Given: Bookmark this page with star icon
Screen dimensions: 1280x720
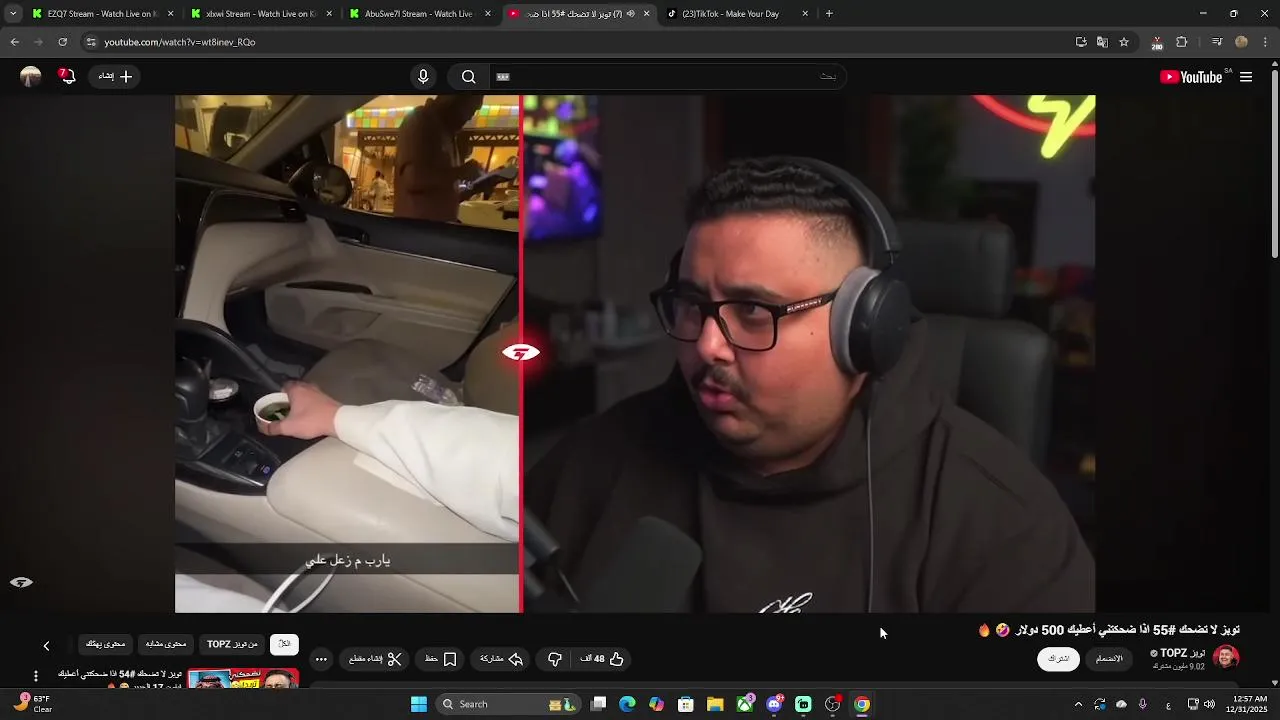Looking at the screenshot, I should (x=1124, y=42).
